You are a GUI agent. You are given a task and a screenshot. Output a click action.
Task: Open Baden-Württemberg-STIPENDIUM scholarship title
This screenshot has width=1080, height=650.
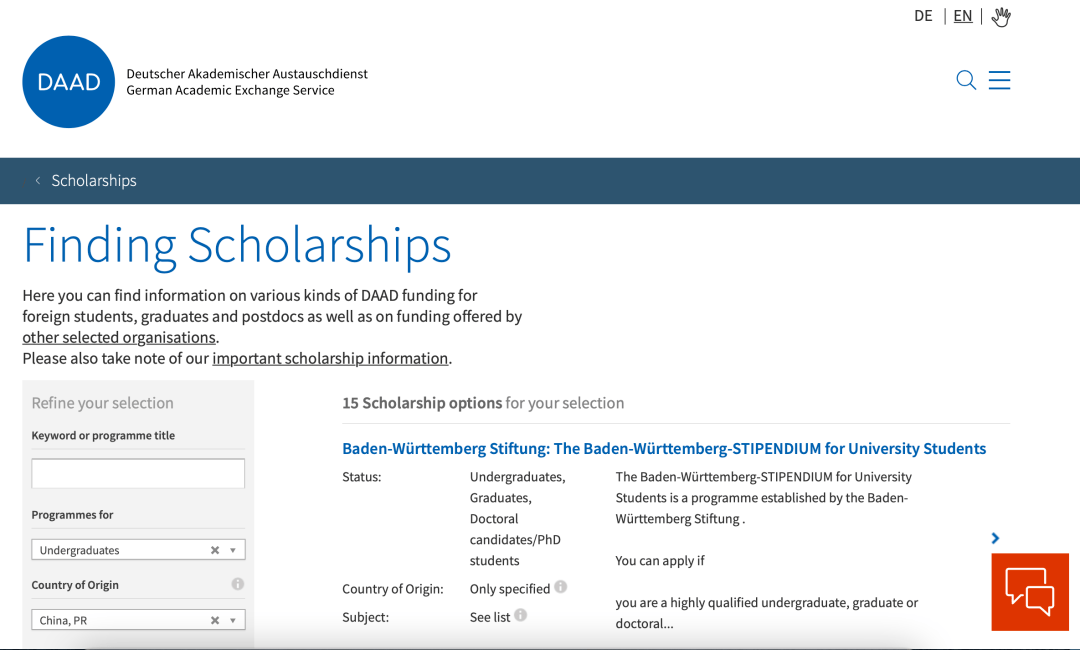(x=664, y=448)
